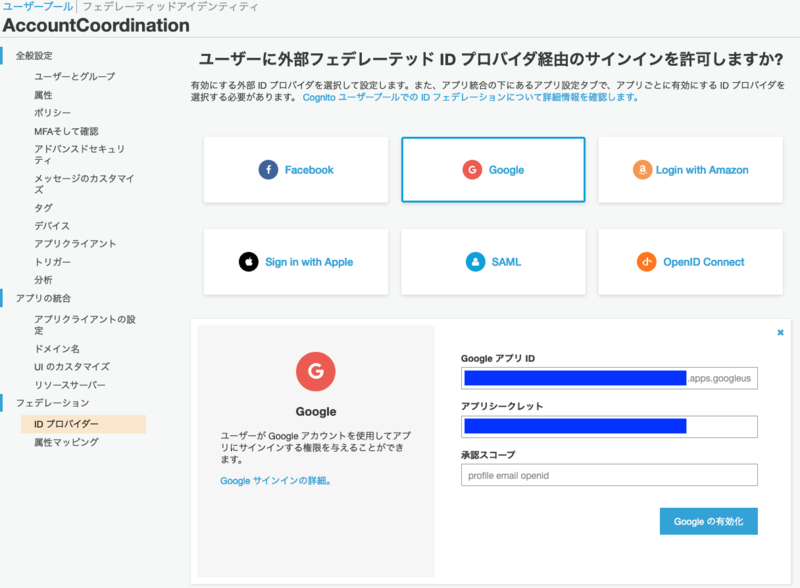The width and height of the screenshot is (800, 588).
Task: Focus the アプリシークレット input field
Action: coord(609,427)
